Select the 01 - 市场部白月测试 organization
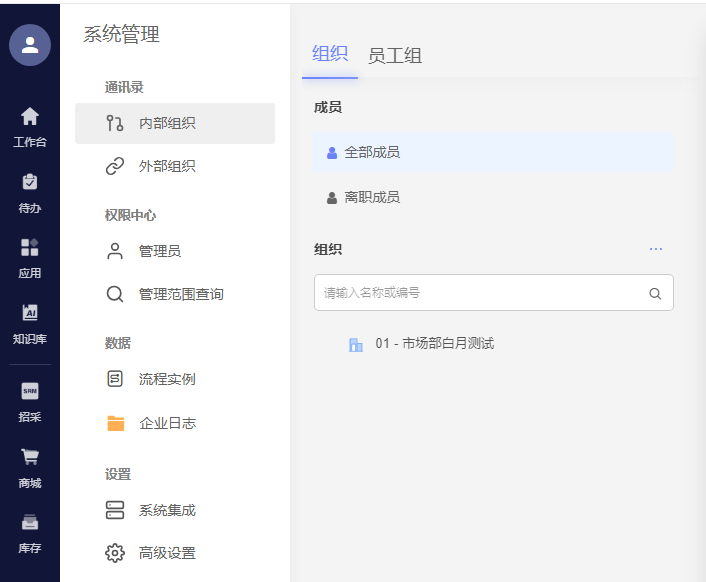 434,344
